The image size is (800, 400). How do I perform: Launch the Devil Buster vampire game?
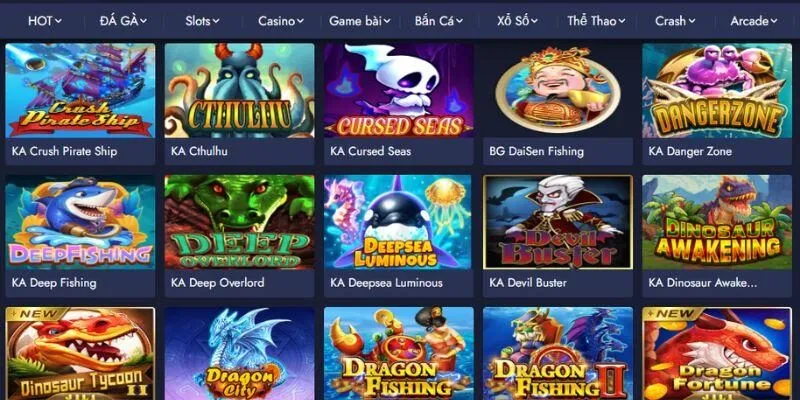pyautogui.click(x=558, y=222)
